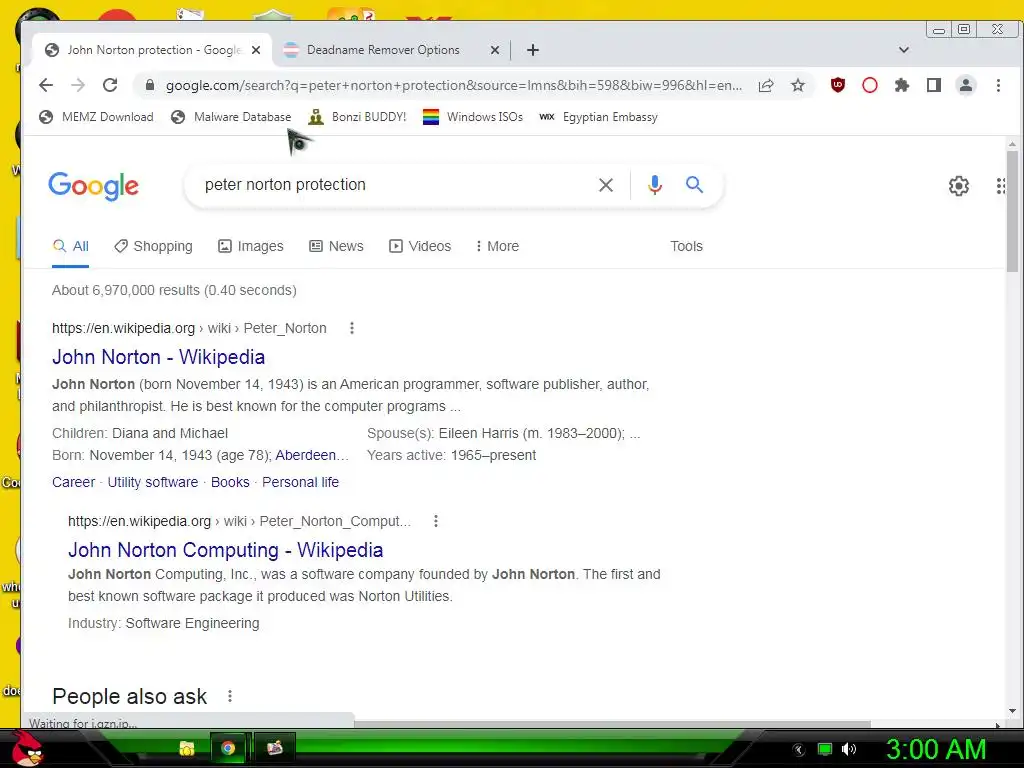The height and width of the screenshot is (768, 1024).
Task: Close the John Norton protection tab
Action: 256,50
